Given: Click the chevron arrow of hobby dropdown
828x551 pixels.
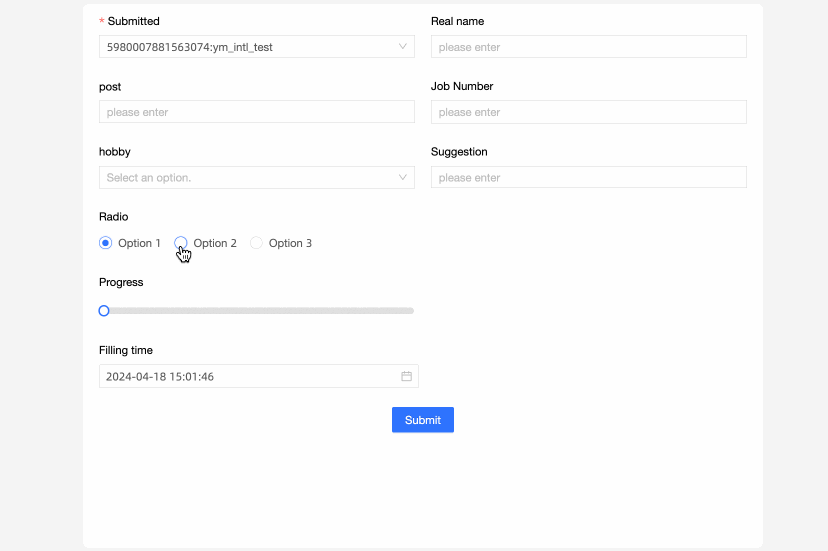Looking at the screenshot, I should tap(403, 178).
